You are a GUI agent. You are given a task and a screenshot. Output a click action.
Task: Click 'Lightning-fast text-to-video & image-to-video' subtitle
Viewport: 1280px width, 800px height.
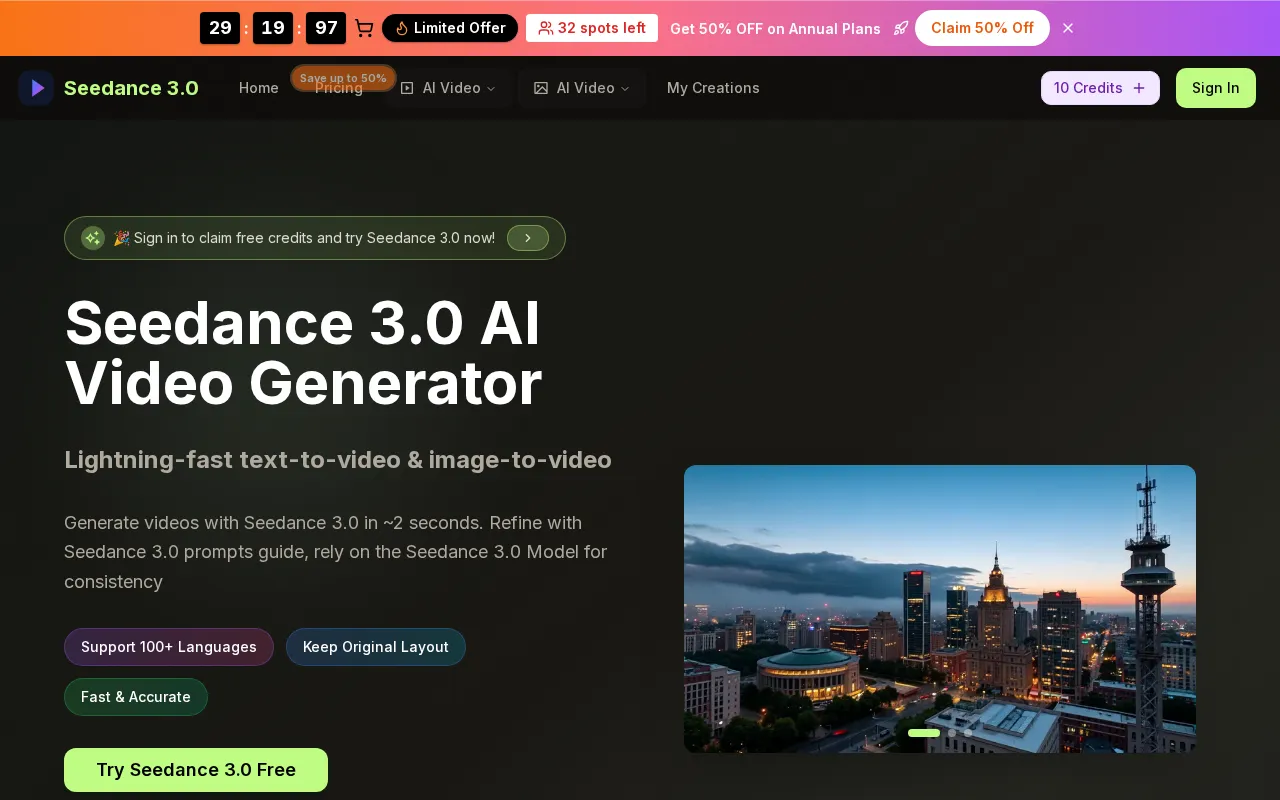point(338,460)
